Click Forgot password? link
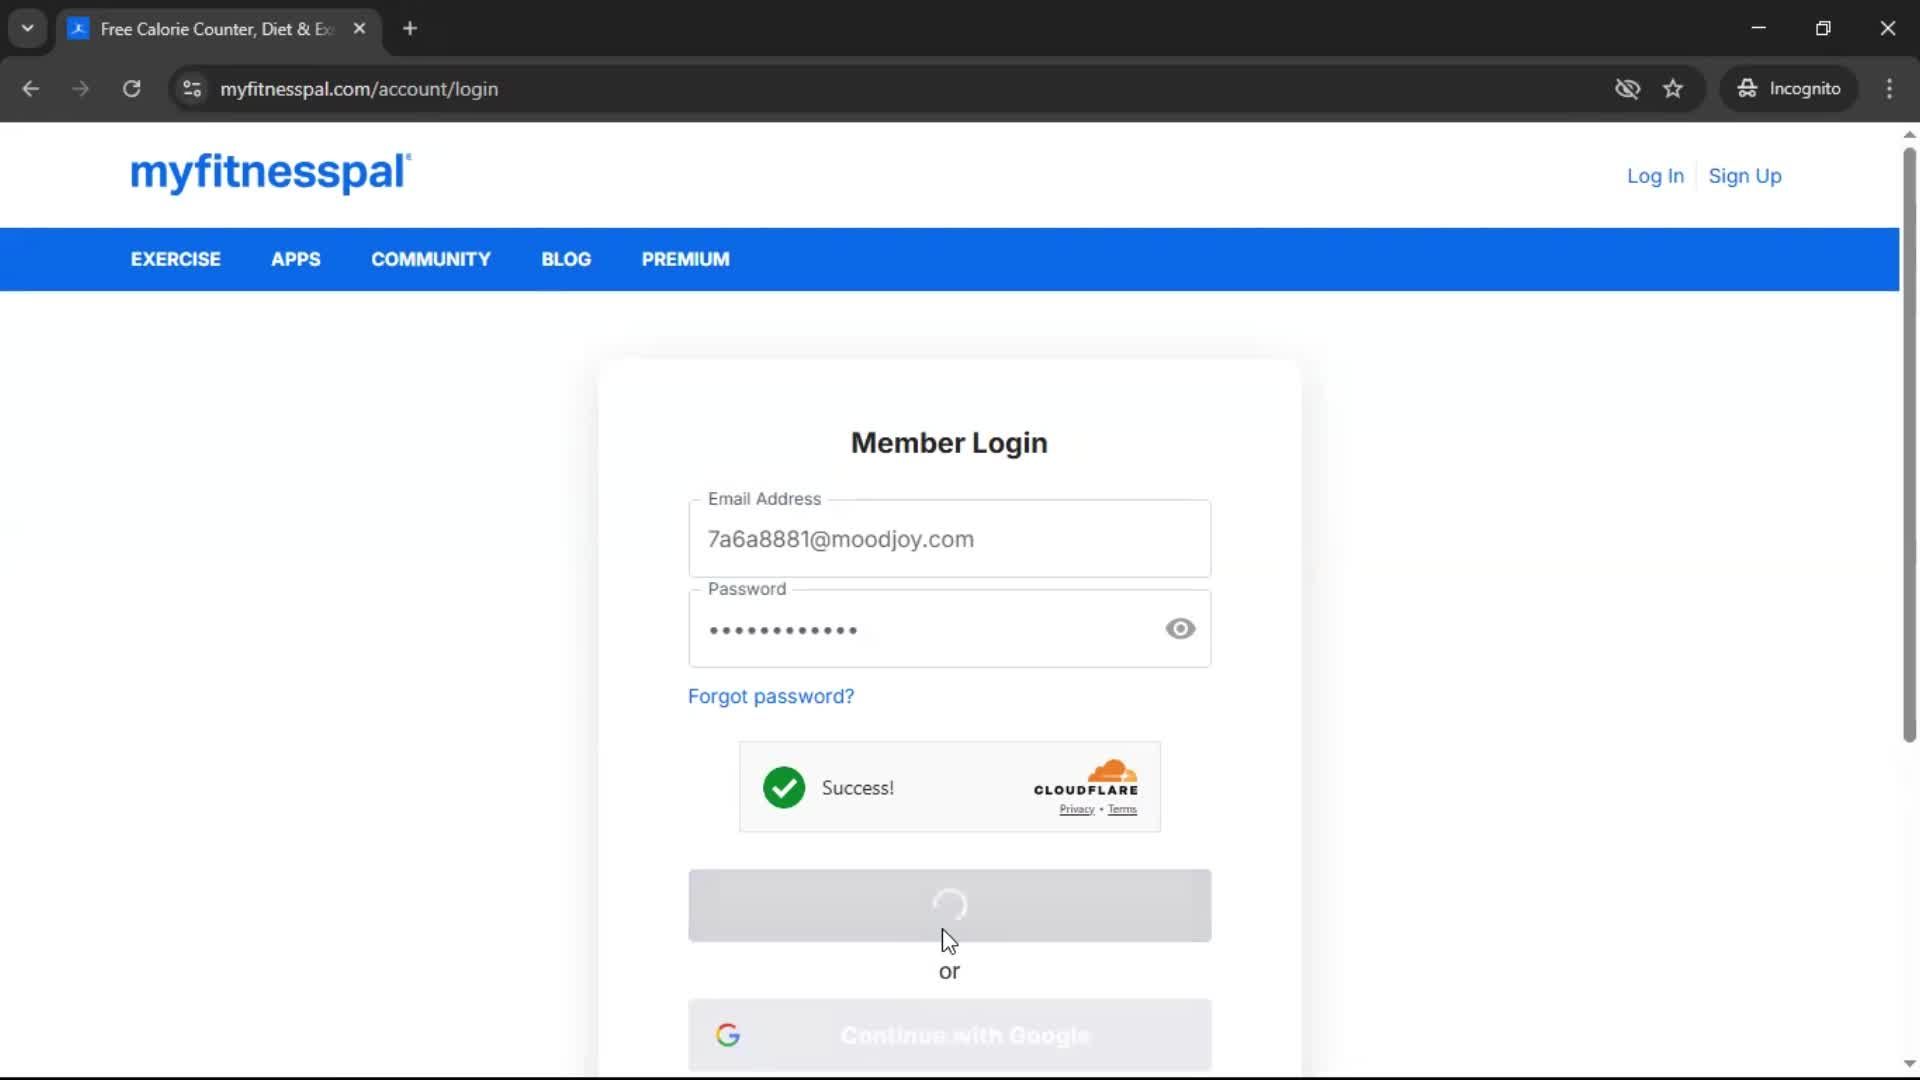The image size is (1920, 1080). pyautogui.click(x=771, y=697)
